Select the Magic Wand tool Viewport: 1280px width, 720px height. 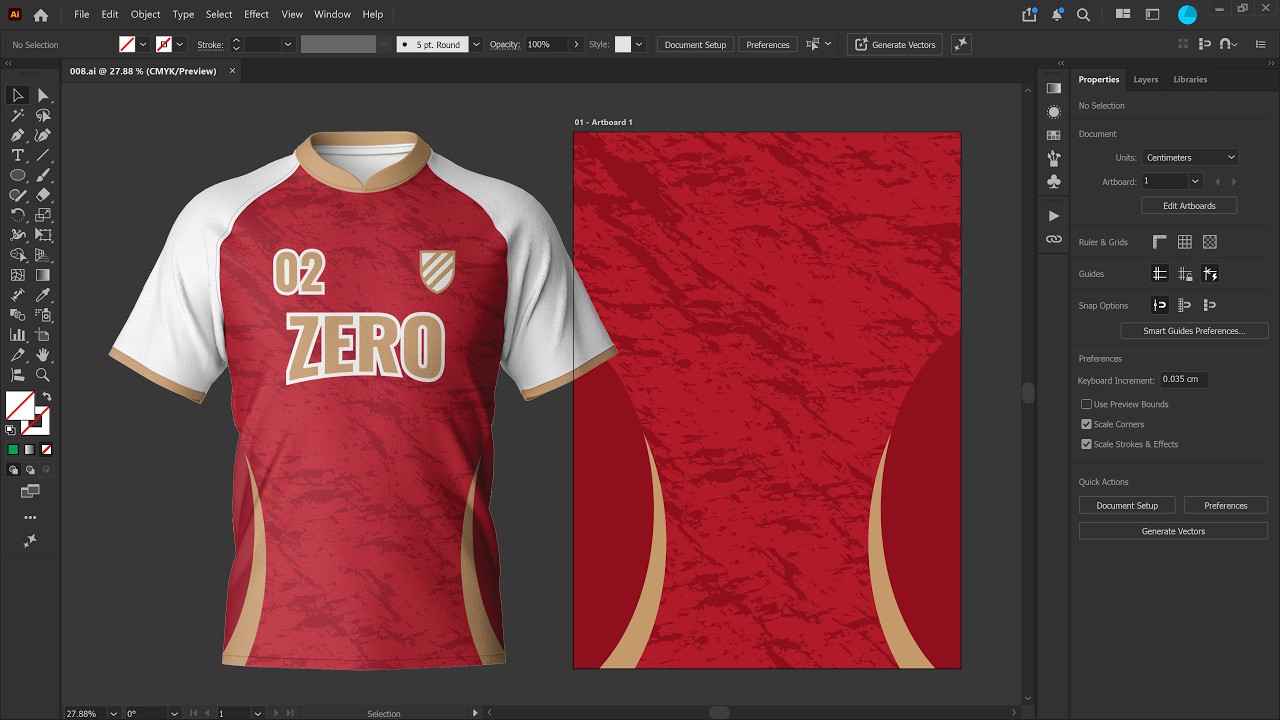tap(17, 115)
